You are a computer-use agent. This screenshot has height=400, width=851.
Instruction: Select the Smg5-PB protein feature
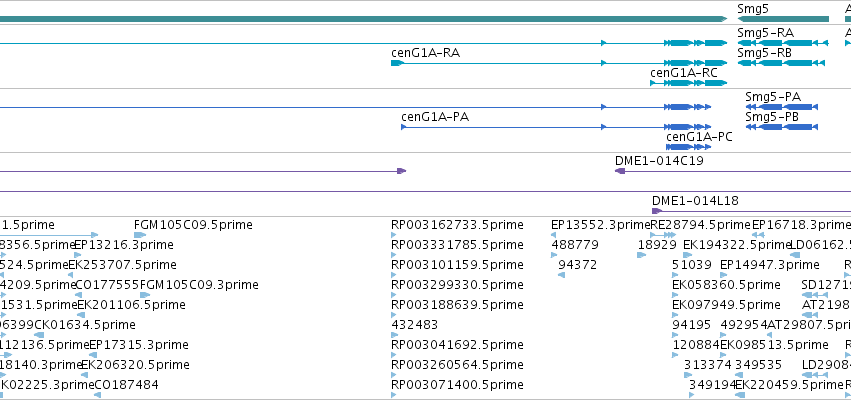coord(782,127)
